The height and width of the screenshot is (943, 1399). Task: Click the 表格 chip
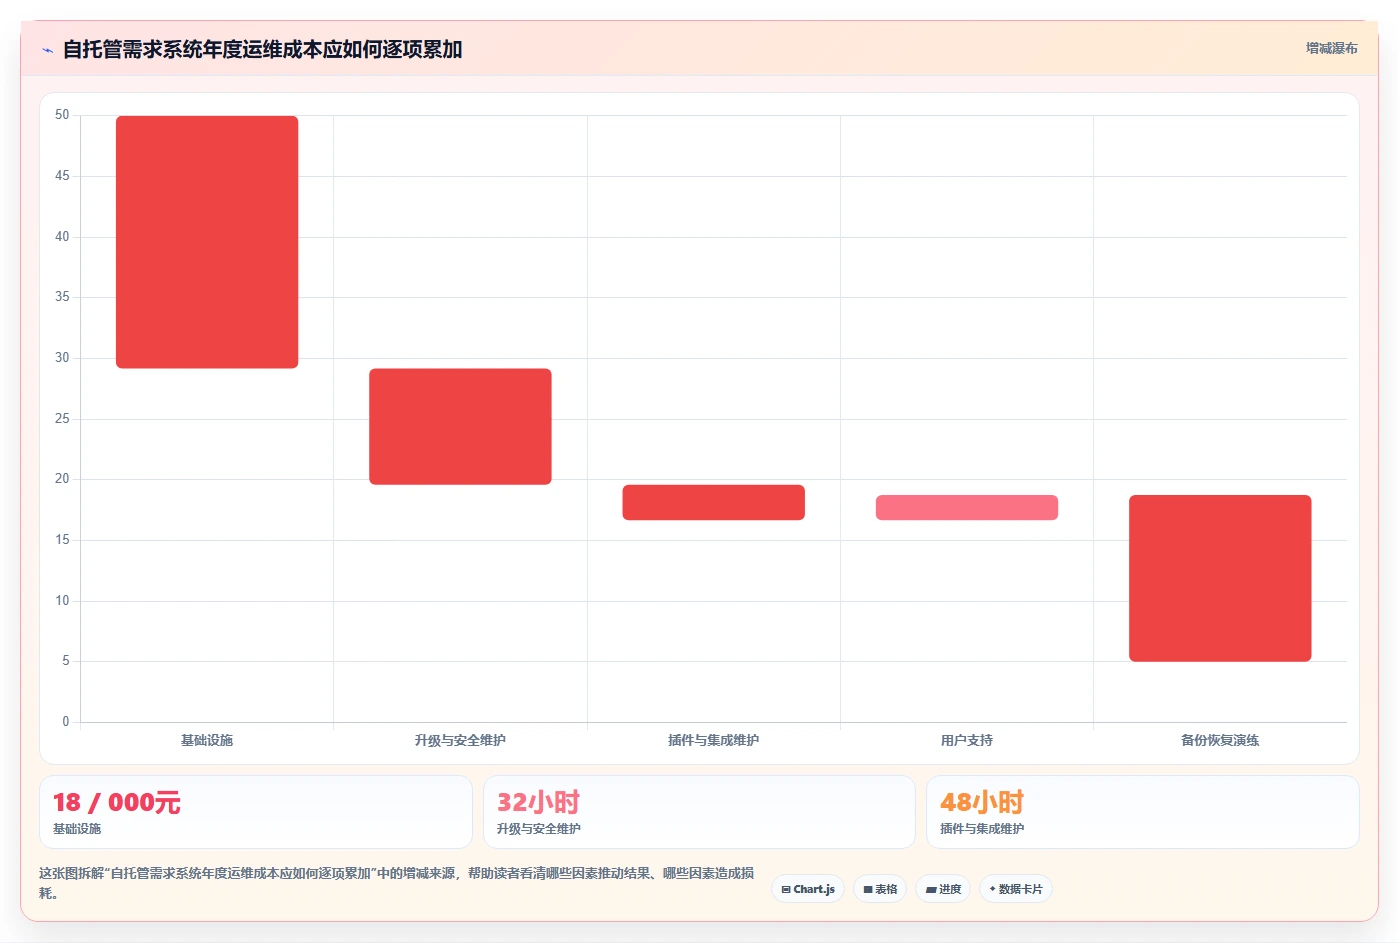click(x=880, y=889)
